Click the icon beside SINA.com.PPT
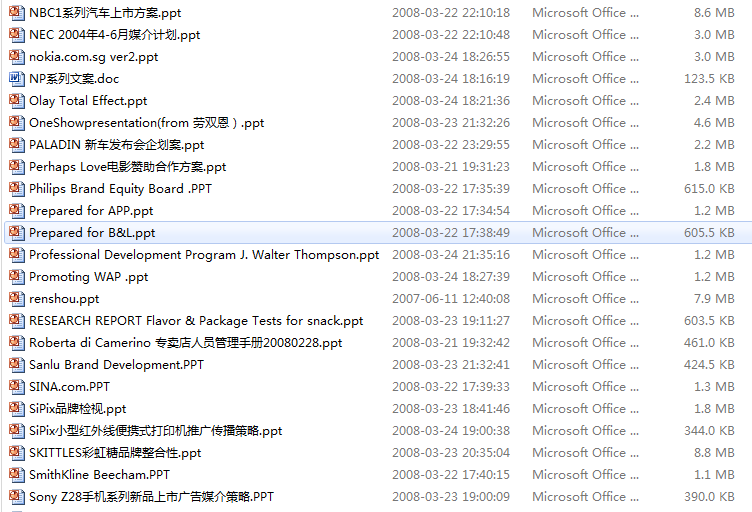Viewport: 752px width, 512px height. coord(17,386)
